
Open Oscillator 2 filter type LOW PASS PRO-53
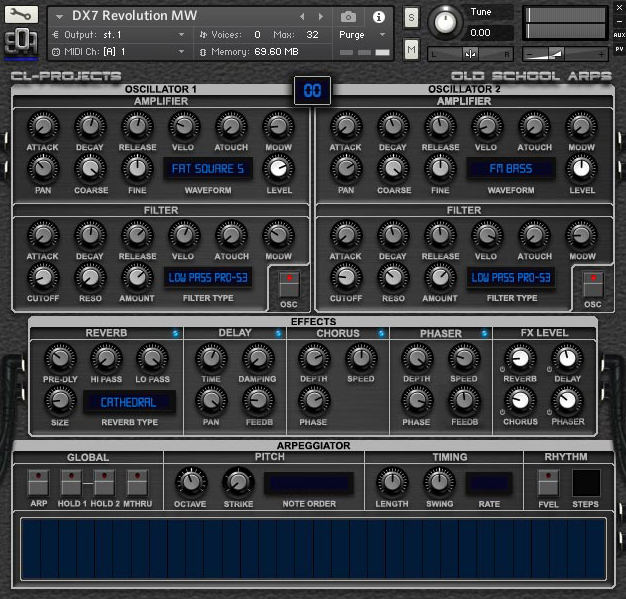click(x=511, y=278)
